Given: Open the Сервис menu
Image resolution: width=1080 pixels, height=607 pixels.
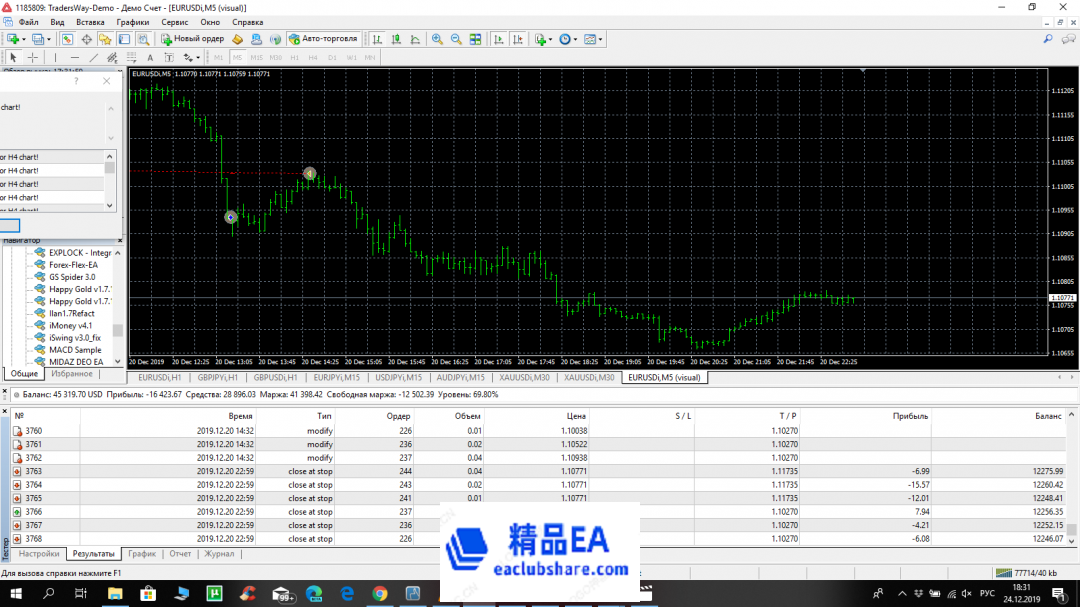Looking at the screenshot, I should coord(174,21).
